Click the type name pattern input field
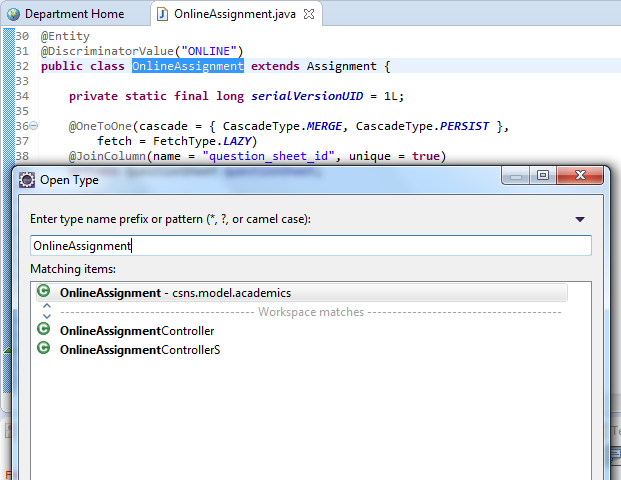 pyautogui.click(x=310, y=245)
